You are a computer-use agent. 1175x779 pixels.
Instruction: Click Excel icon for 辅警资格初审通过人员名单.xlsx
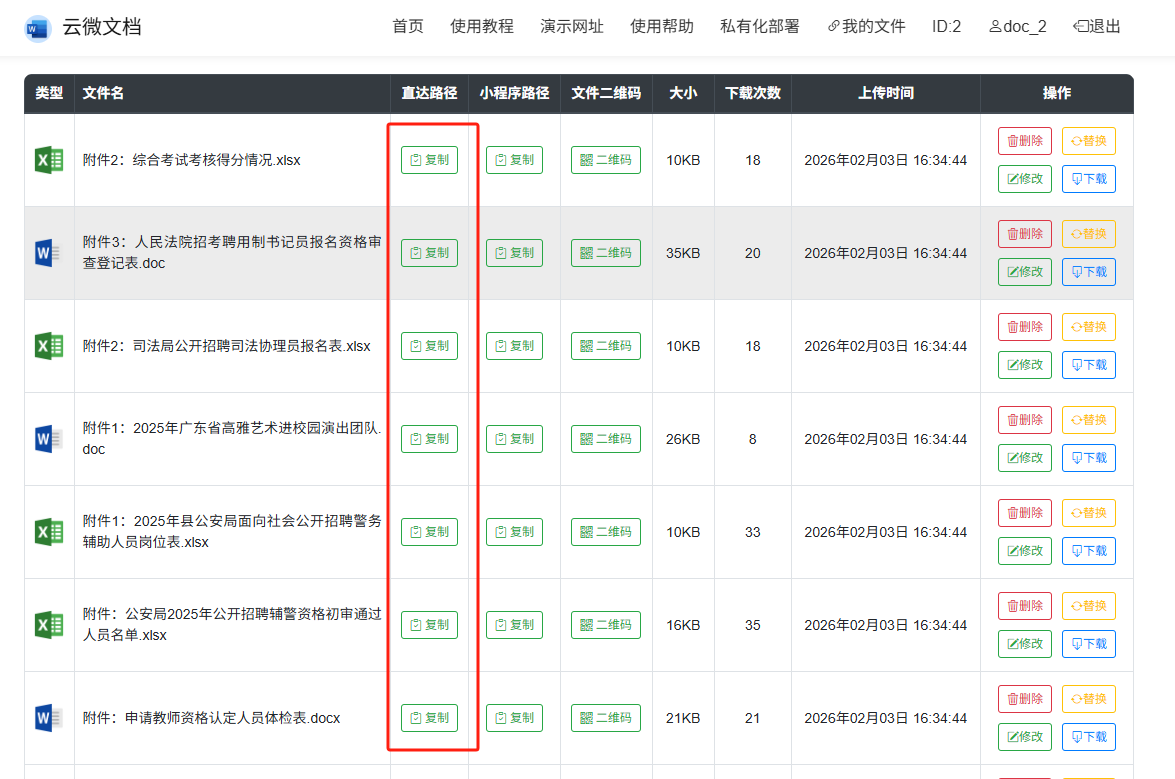[49, 625]
